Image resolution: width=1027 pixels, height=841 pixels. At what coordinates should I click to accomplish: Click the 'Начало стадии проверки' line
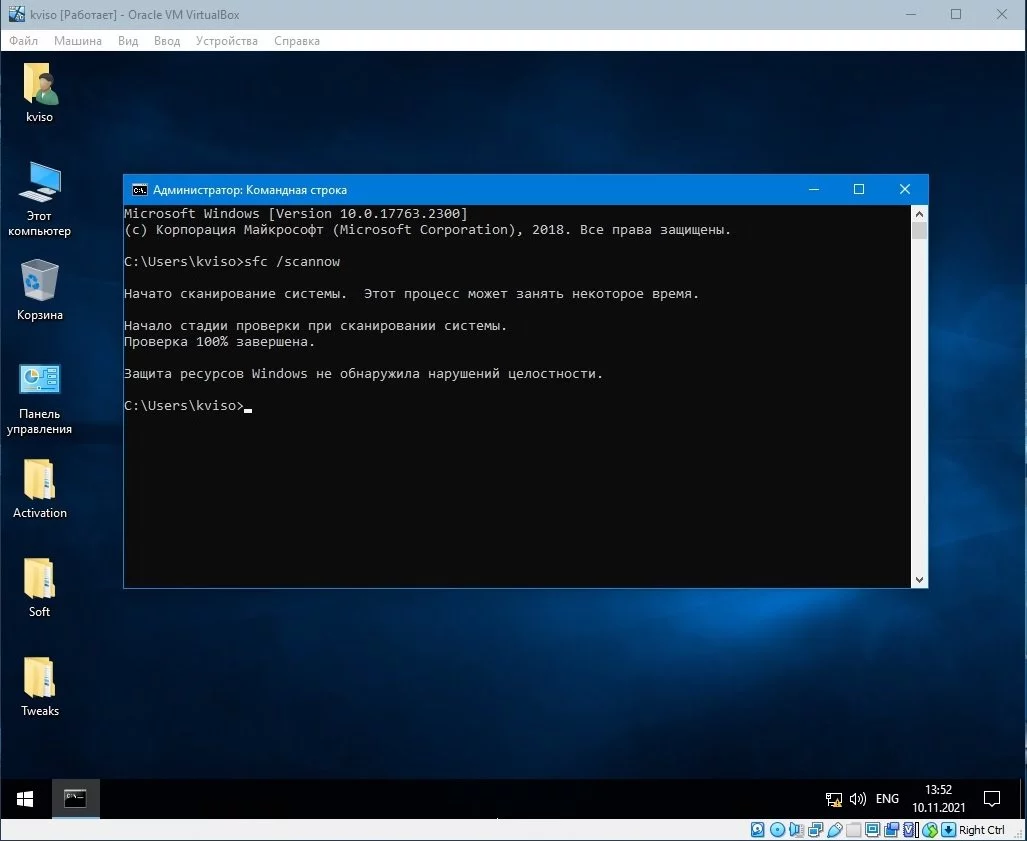tap(316, 326)
